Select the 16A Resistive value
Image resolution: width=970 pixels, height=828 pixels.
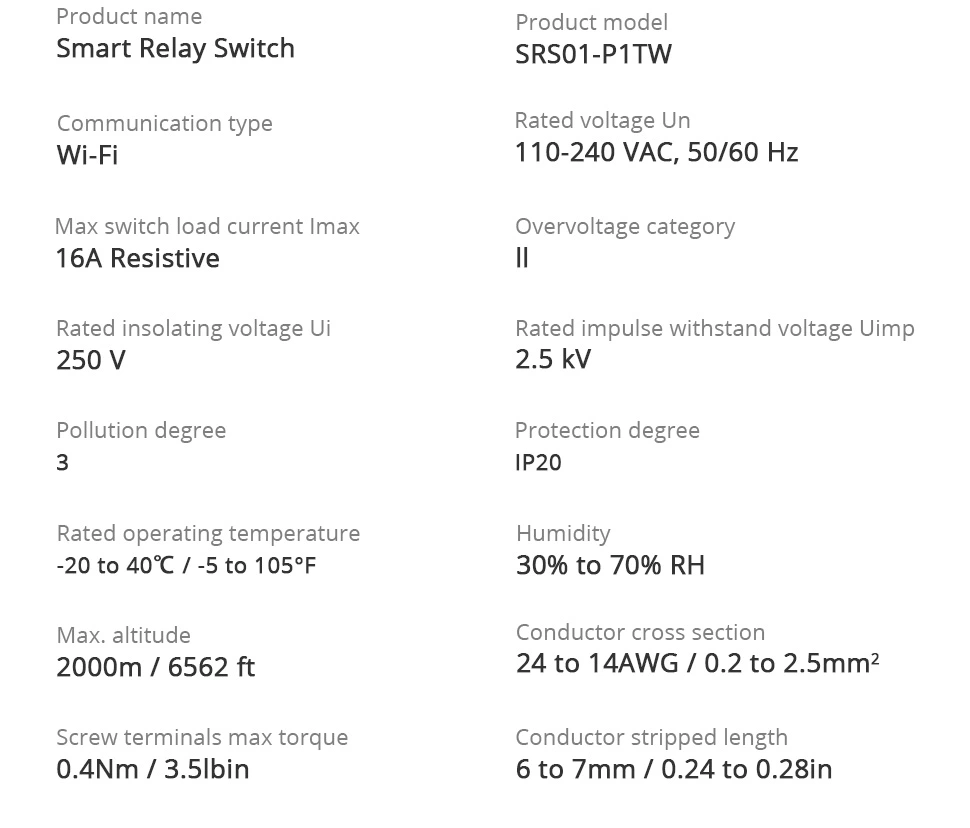137,258
